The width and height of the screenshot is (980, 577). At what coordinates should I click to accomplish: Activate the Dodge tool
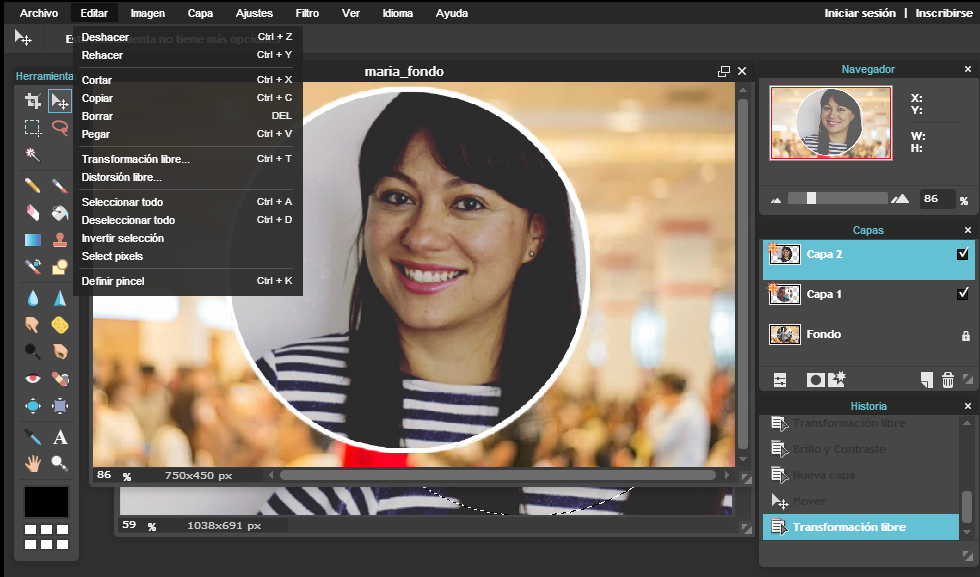click(32, 351)
